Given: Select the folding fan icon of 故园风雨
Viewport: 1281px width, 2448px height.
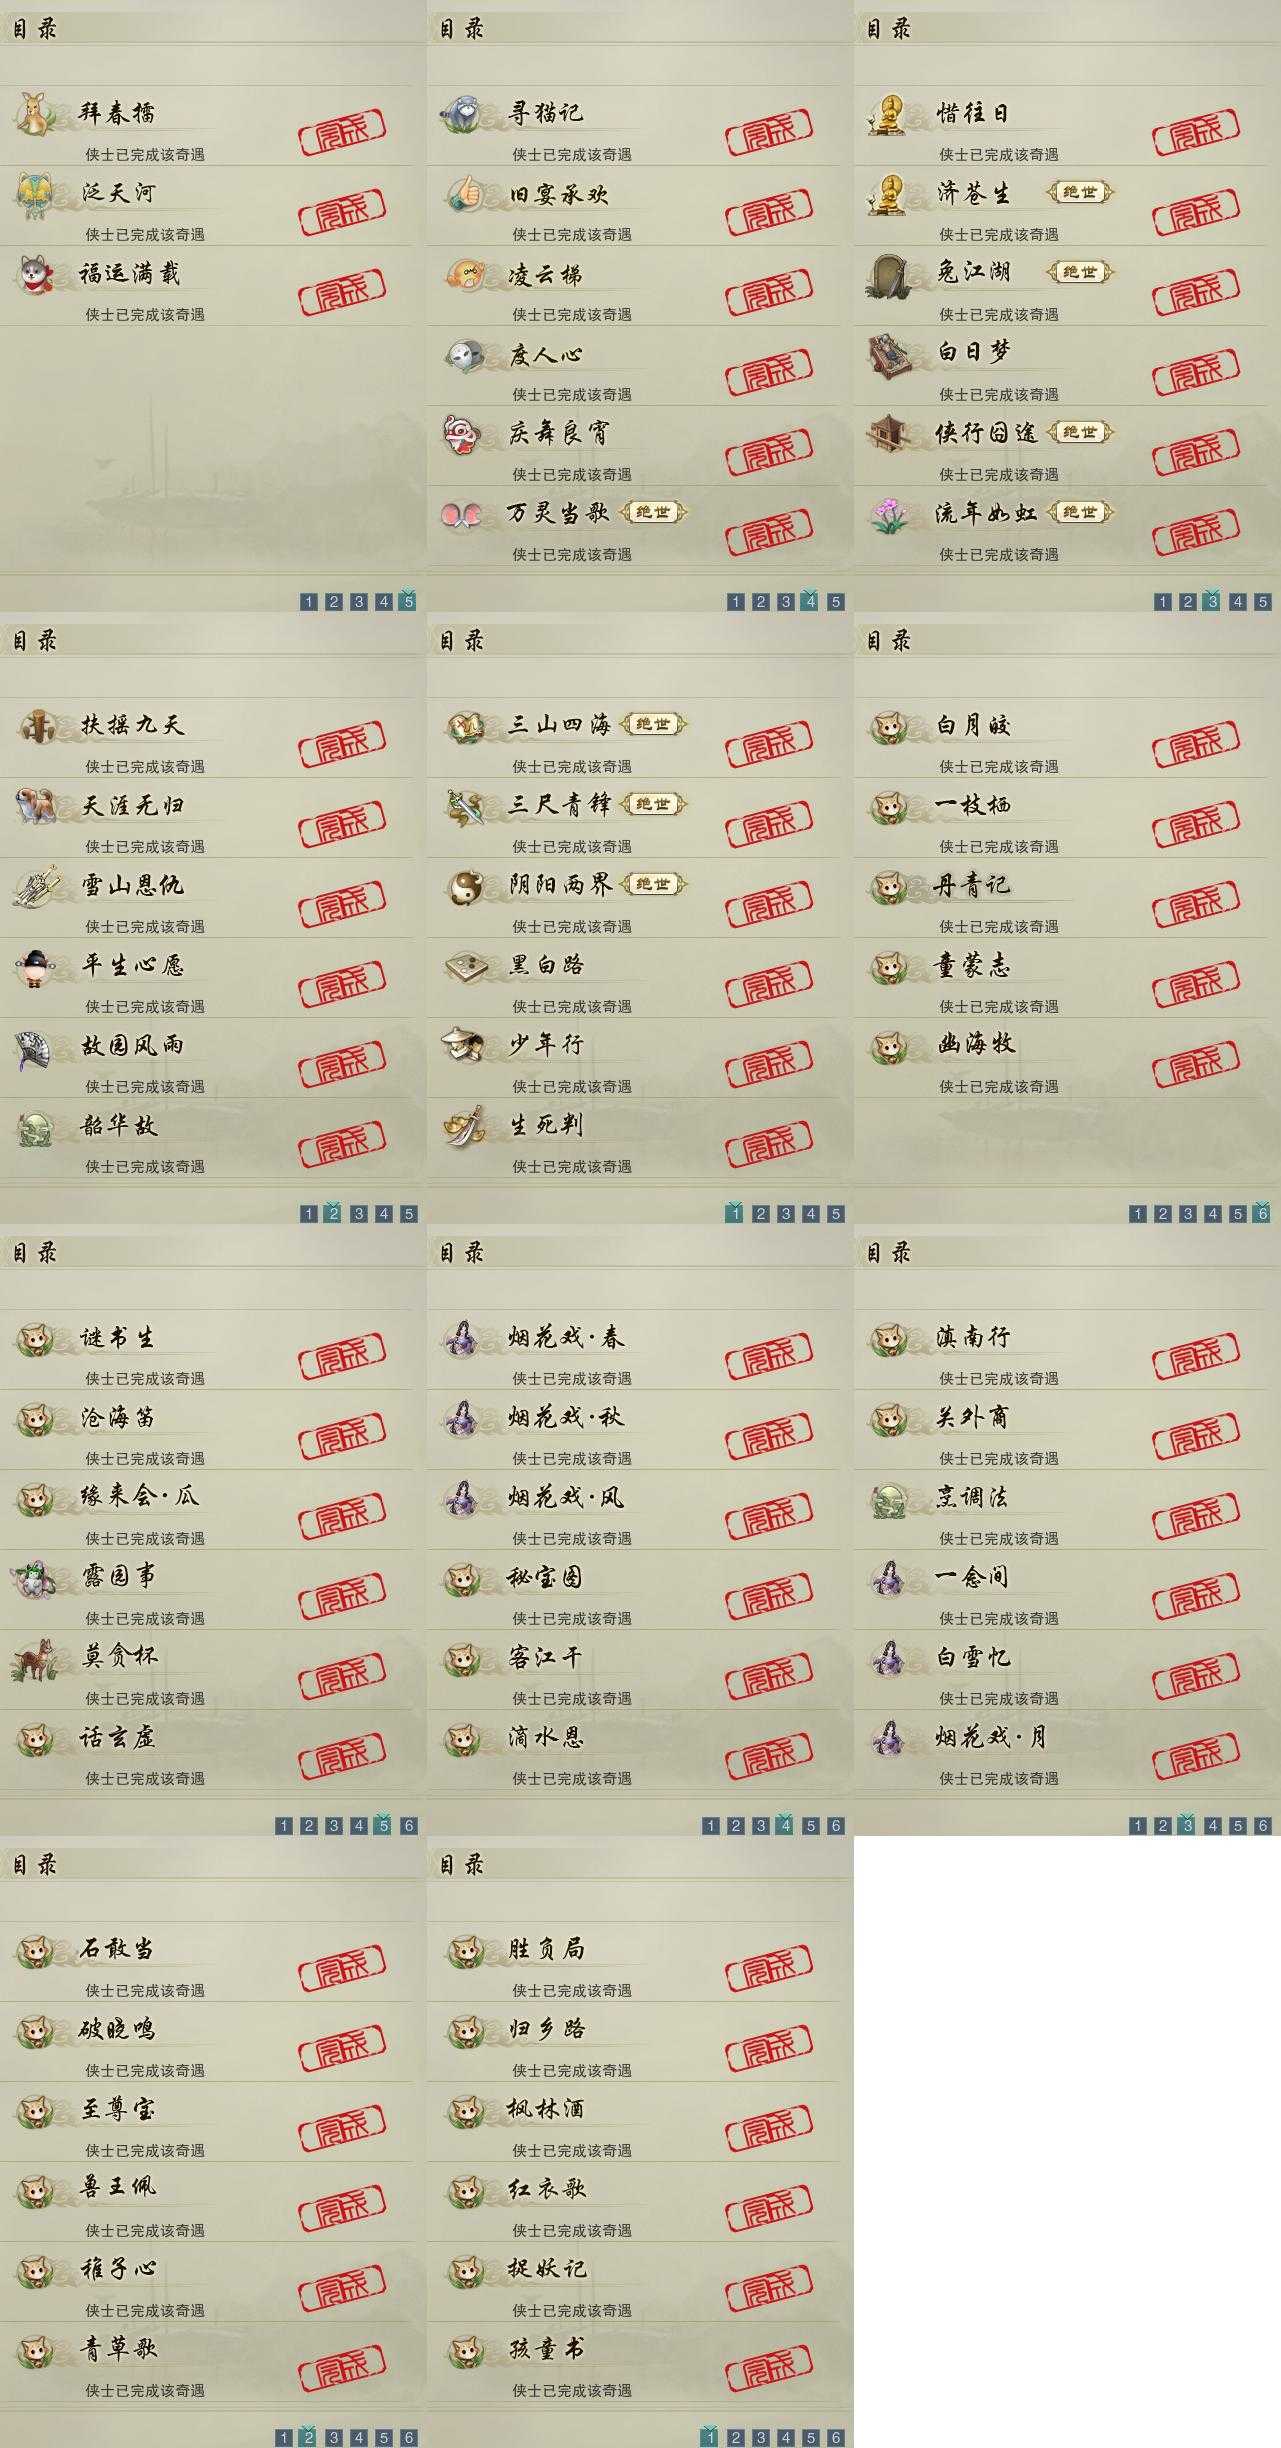Looking at the screenshot, I should [x=36, y=1045].
